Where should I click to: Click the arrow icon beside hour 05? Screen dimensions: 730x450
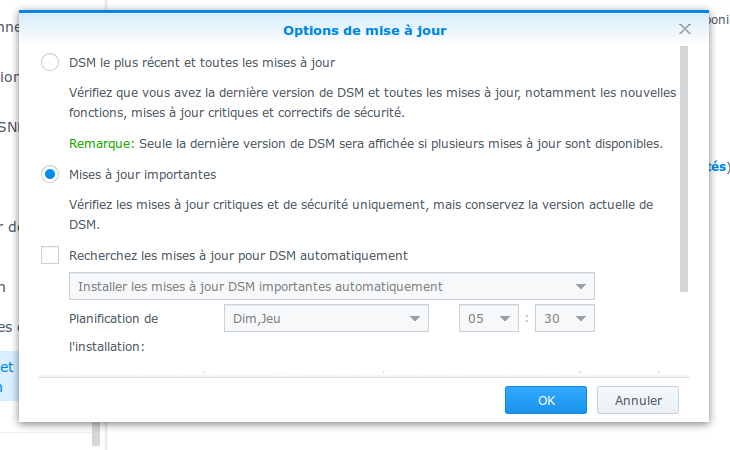pos(505,319)
